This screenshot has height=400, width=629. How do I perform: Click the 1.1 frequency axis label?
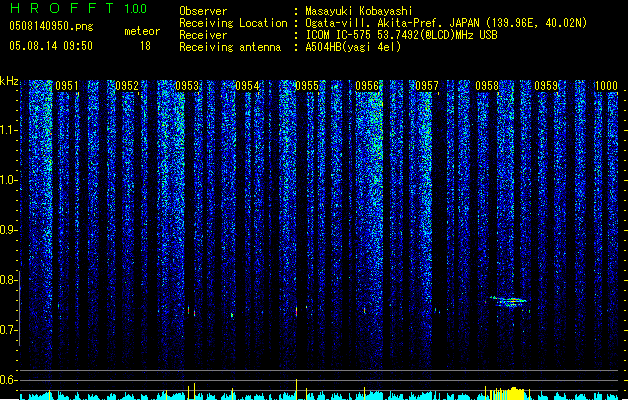pyautogui.click(x=8, y=130)
